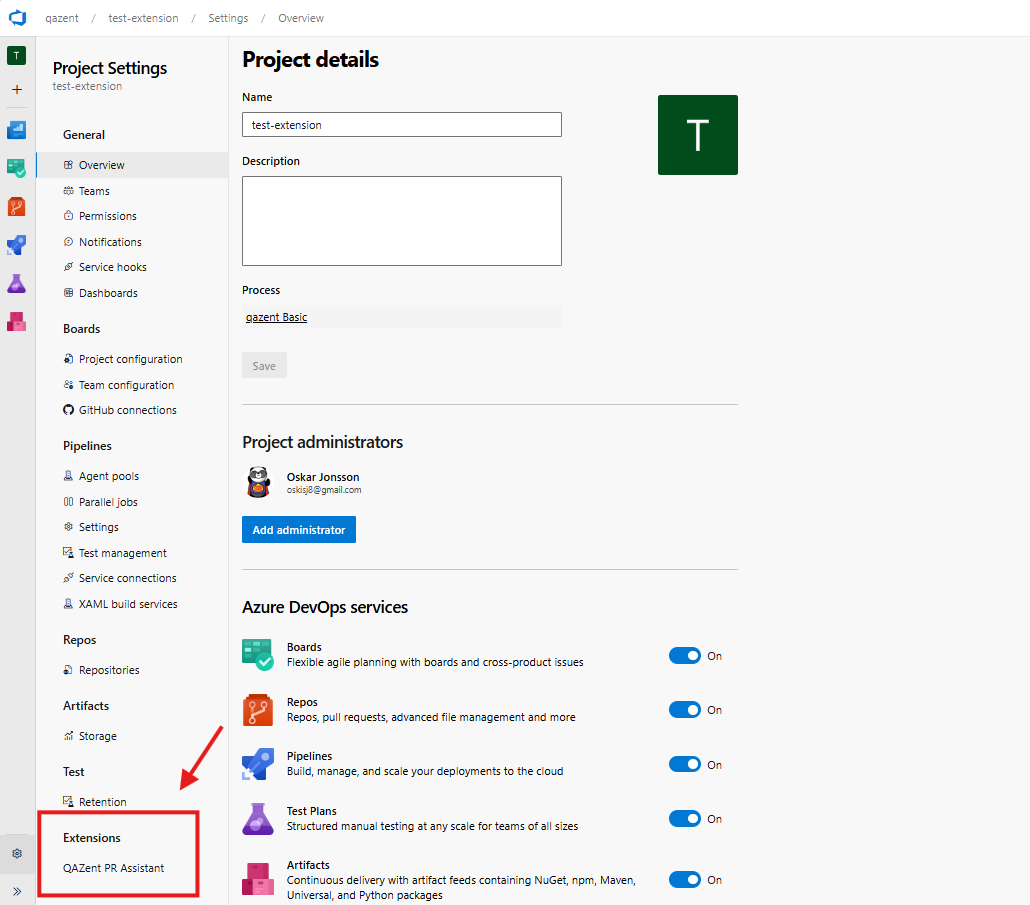This screenshot has width=1030, height=905.
Task: Click the Repos service icon in services list
Action: coord(258,710)
